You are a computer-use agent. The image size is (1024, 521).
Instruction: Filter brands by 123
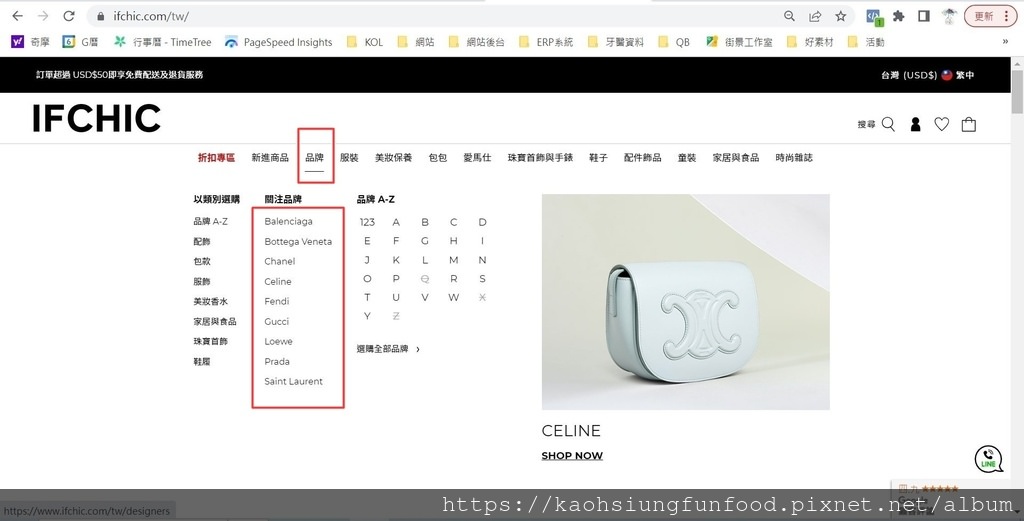coord(367,222)
